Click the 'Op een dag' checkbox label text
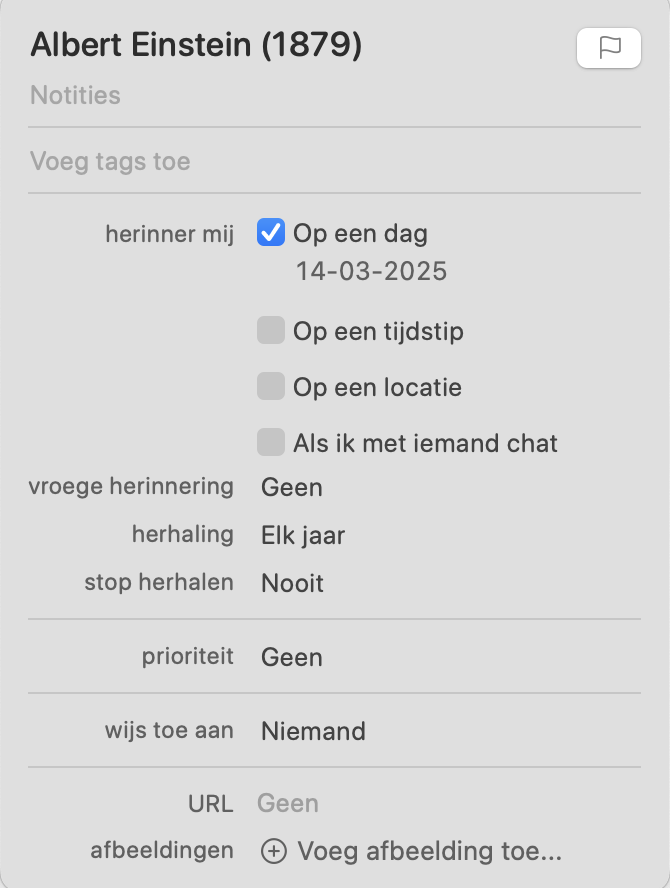 360,234
